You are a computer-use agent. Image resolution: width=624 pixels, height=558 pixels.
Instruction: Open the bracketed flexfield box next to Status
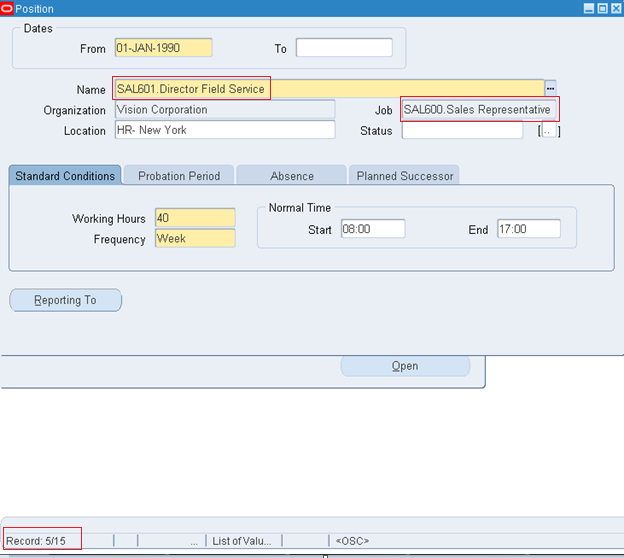pyautogui.click(x=549, y=131)
